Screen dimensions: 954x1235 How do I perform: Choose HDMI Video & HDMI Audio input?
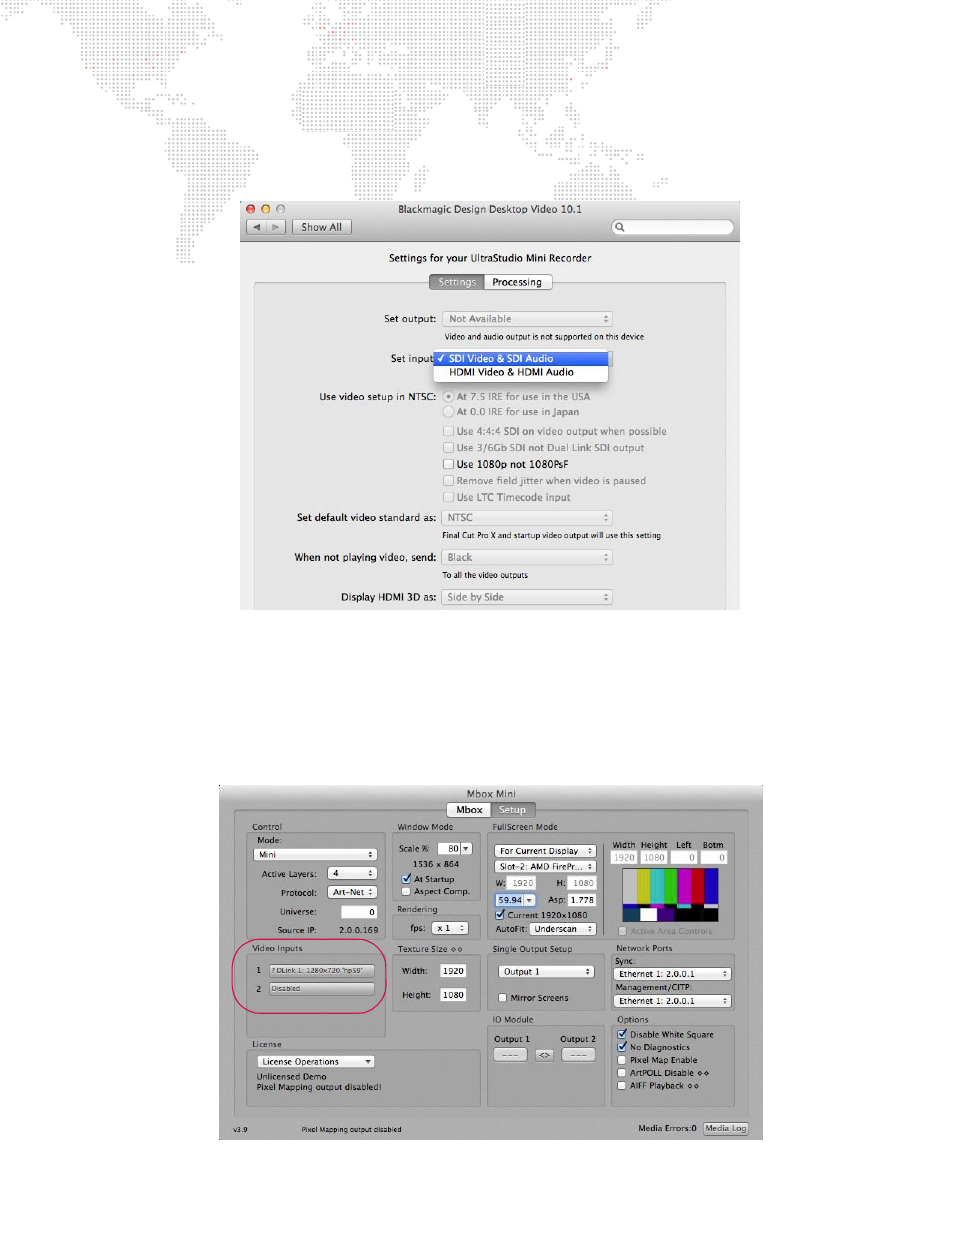pyautogui.click(x=521, y=372)
